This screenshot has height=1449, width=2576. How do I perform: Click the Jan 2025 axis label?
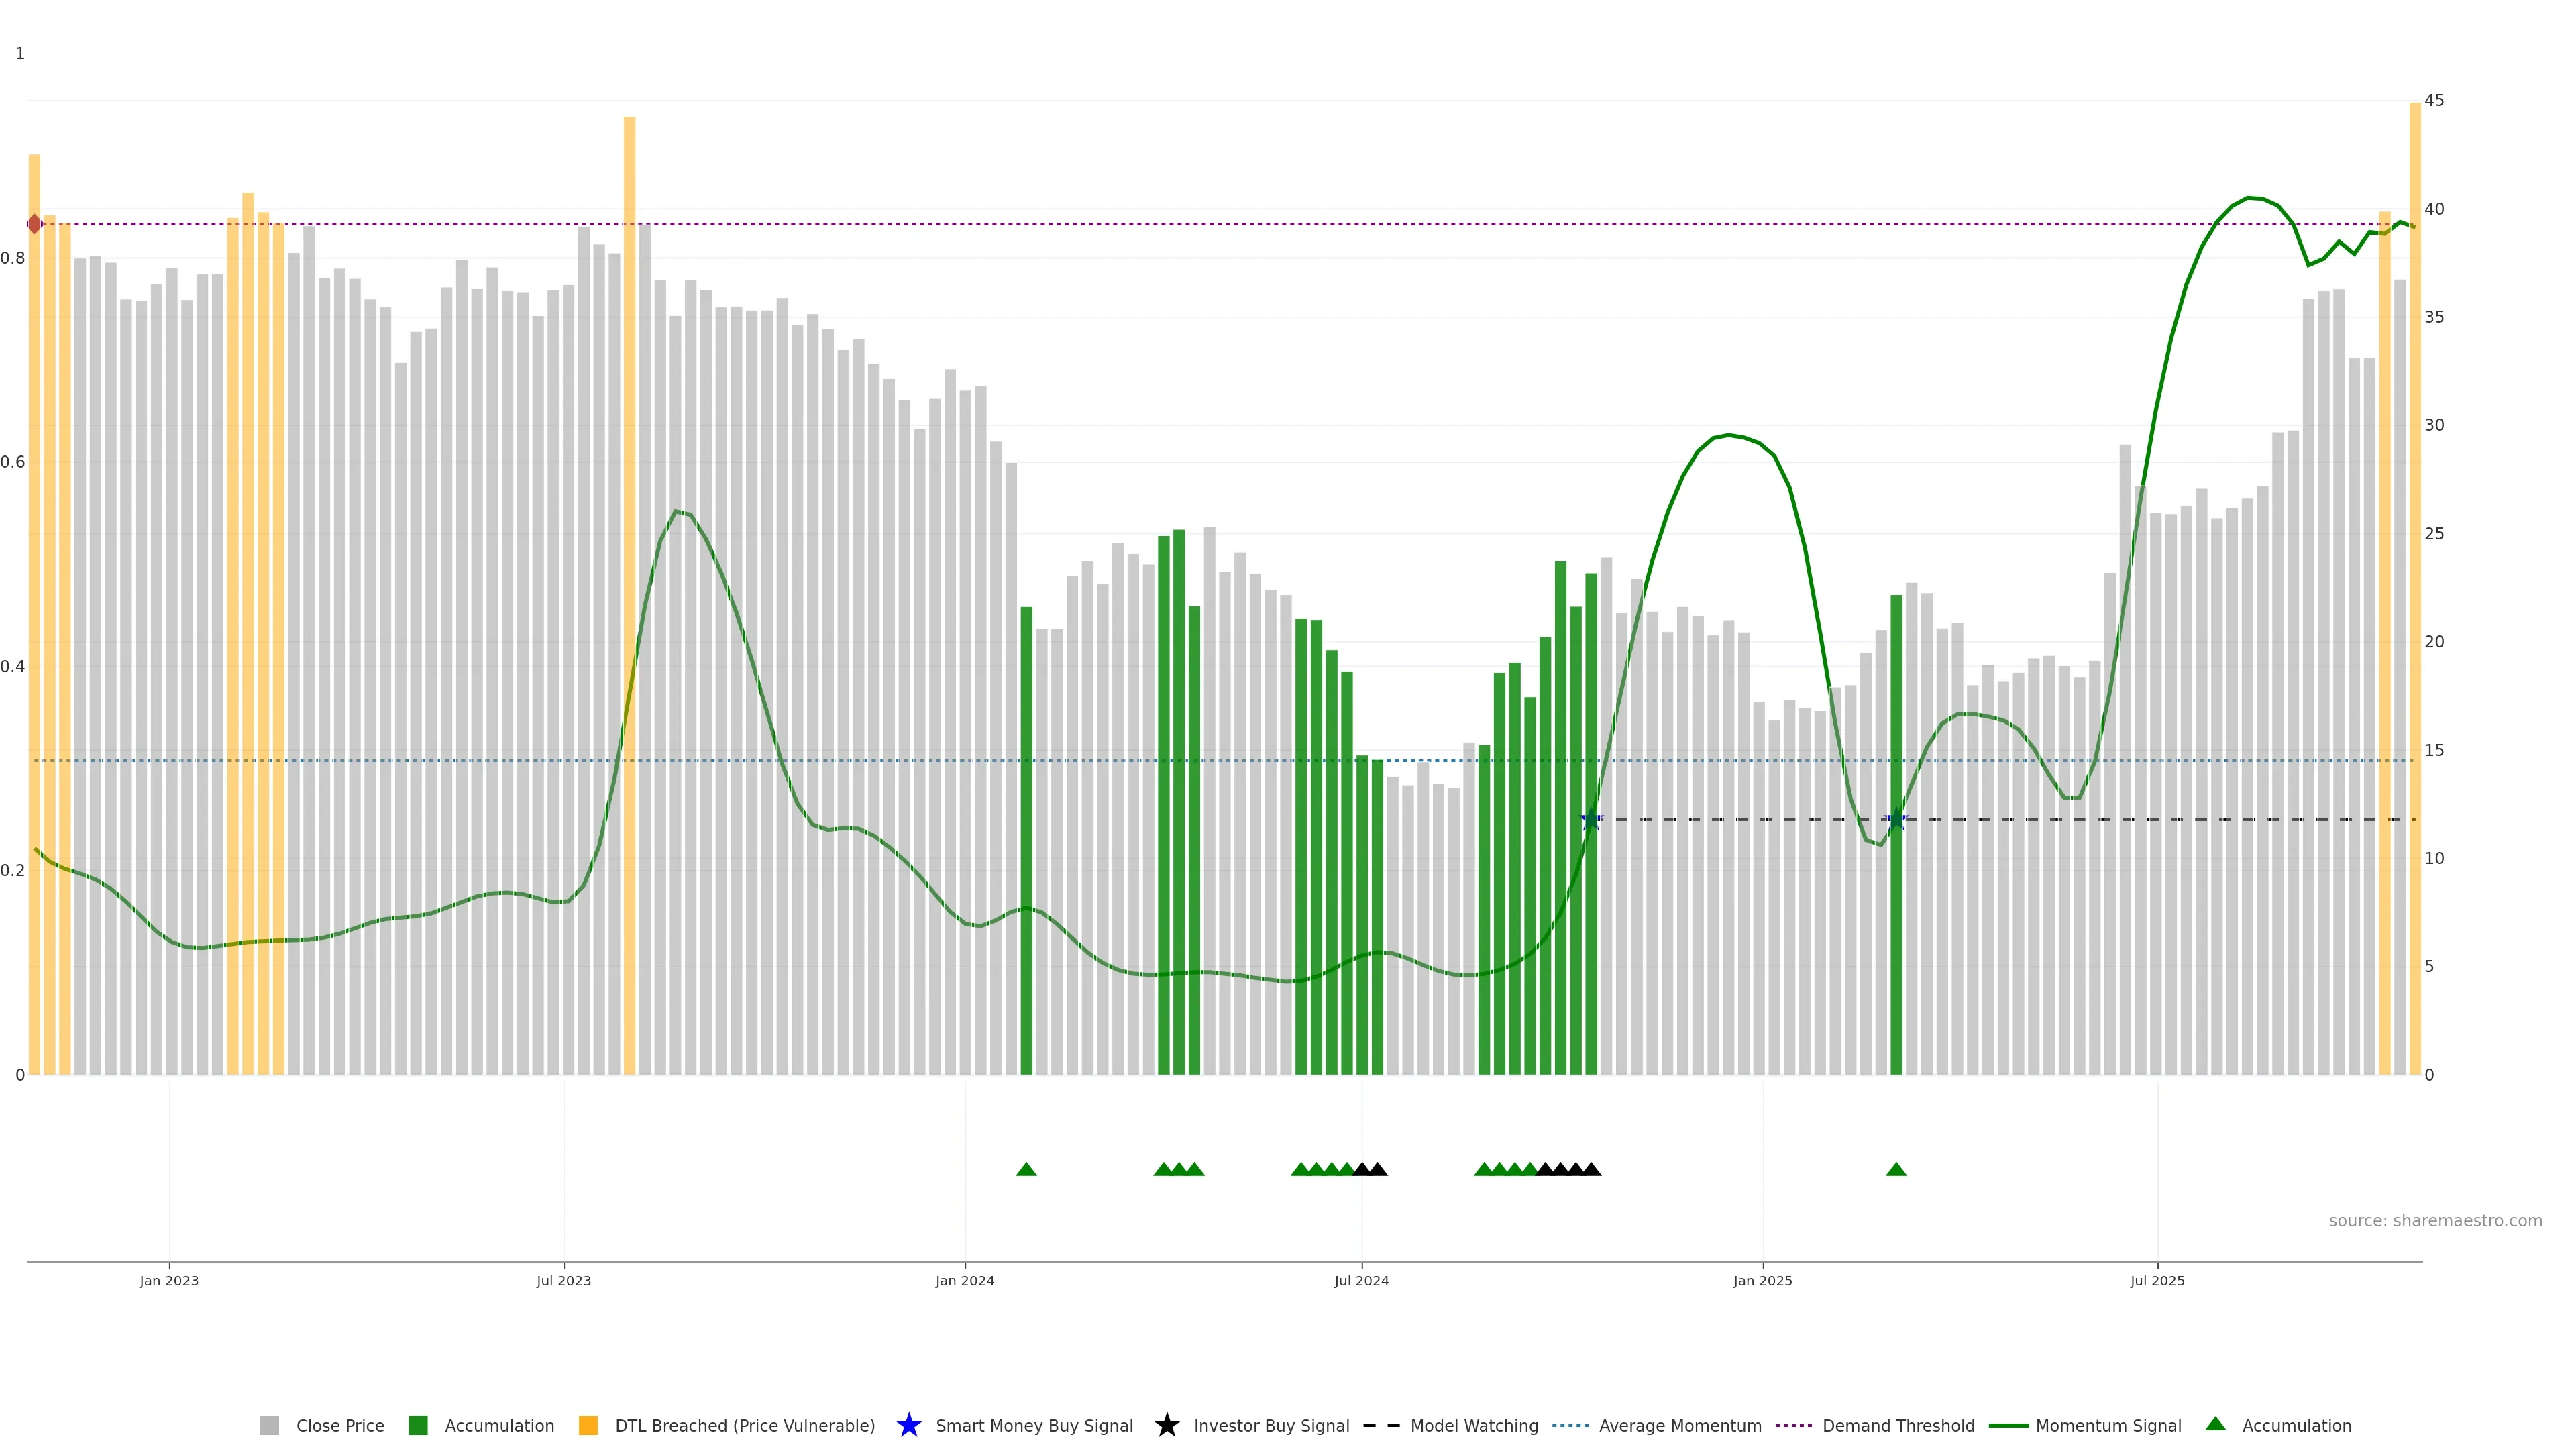1763,1281
